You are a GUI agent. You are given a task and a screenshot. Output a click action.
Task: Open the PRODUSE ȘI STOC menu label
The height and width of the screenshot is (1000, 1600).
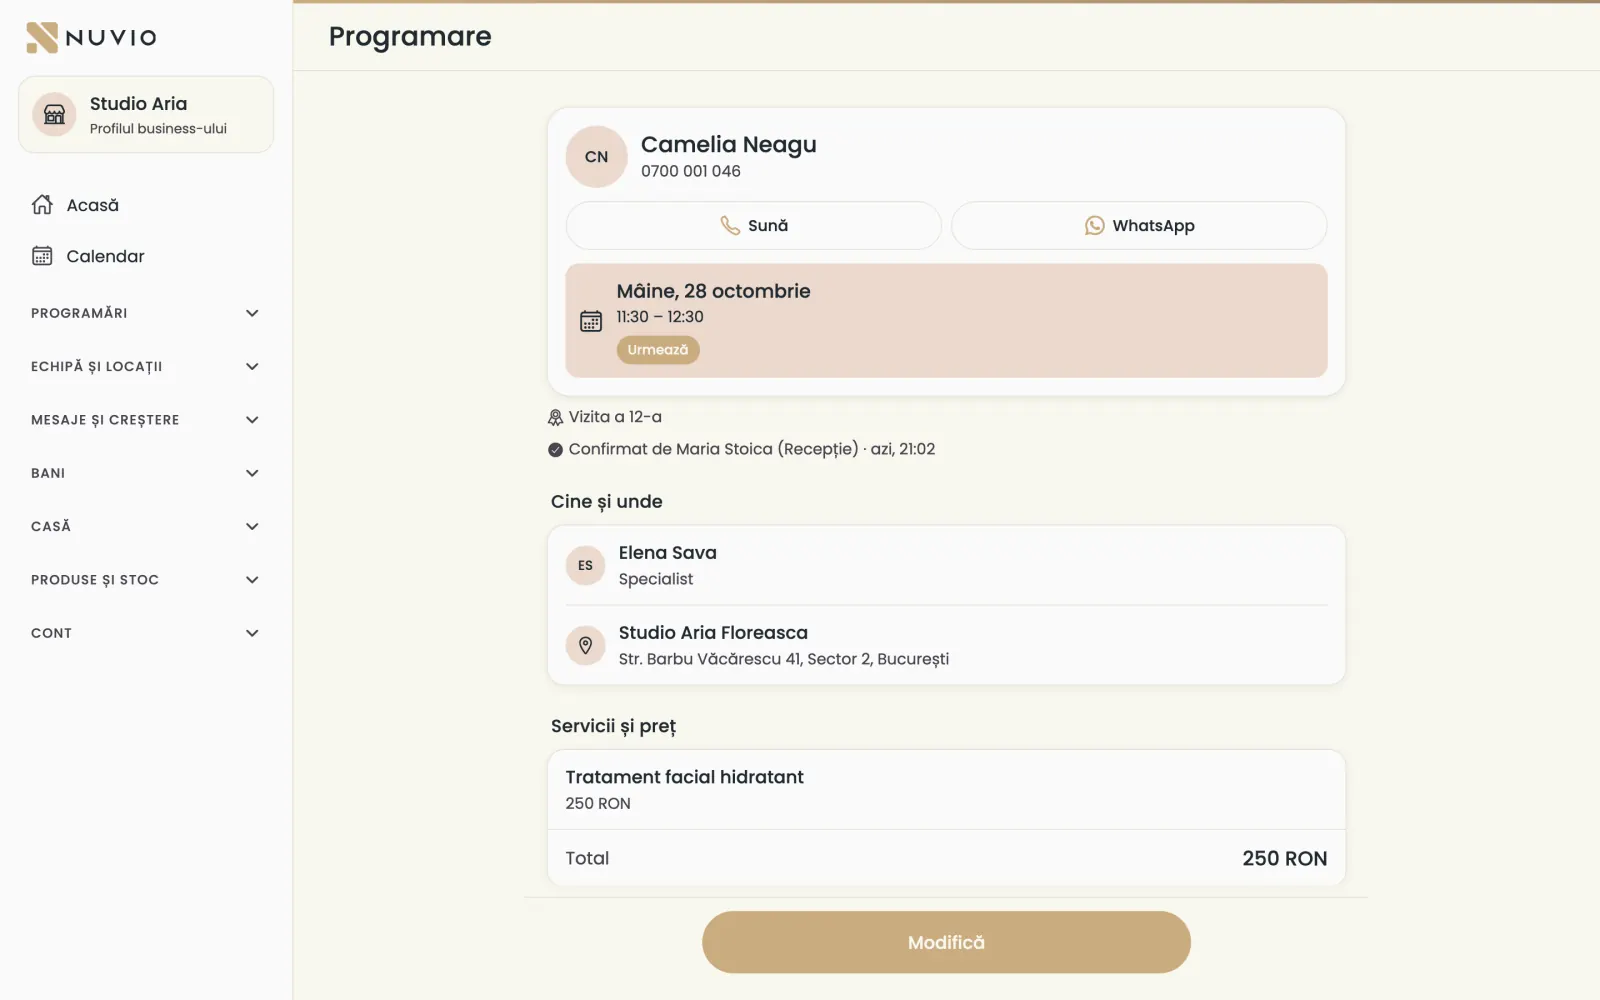click(x=95, y=580)
